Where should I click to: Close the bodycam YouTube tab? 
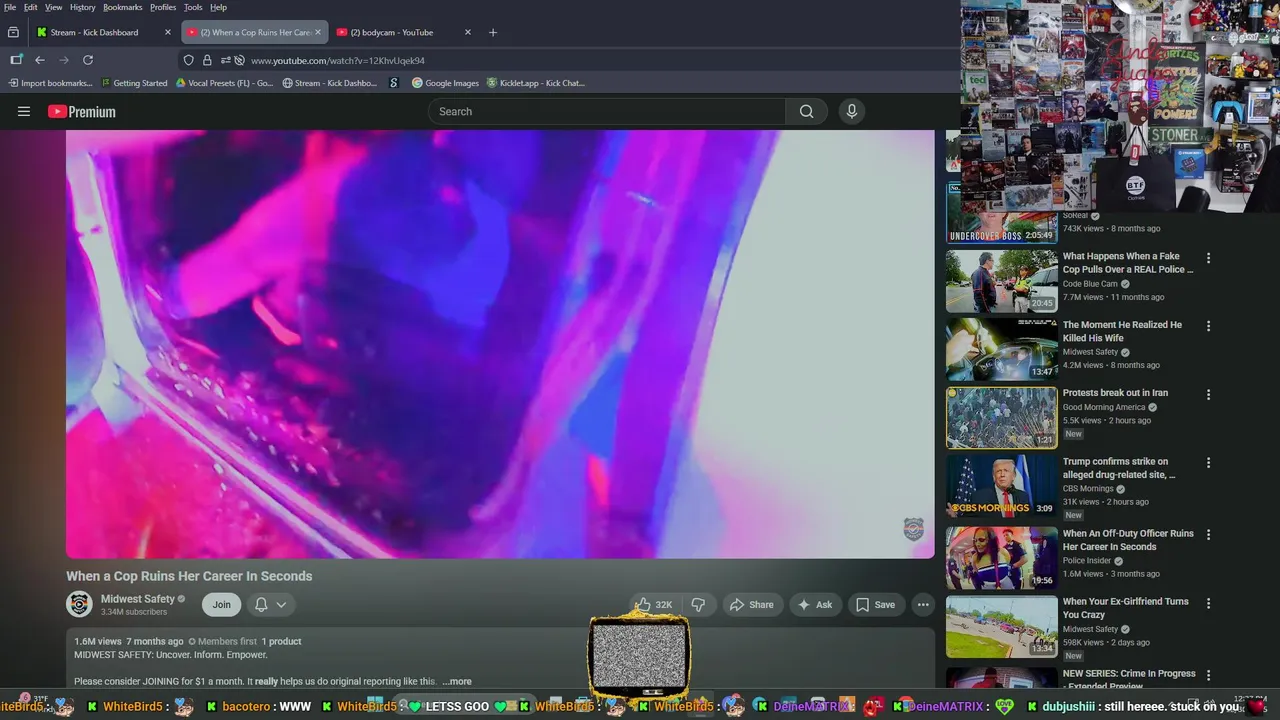467,32
